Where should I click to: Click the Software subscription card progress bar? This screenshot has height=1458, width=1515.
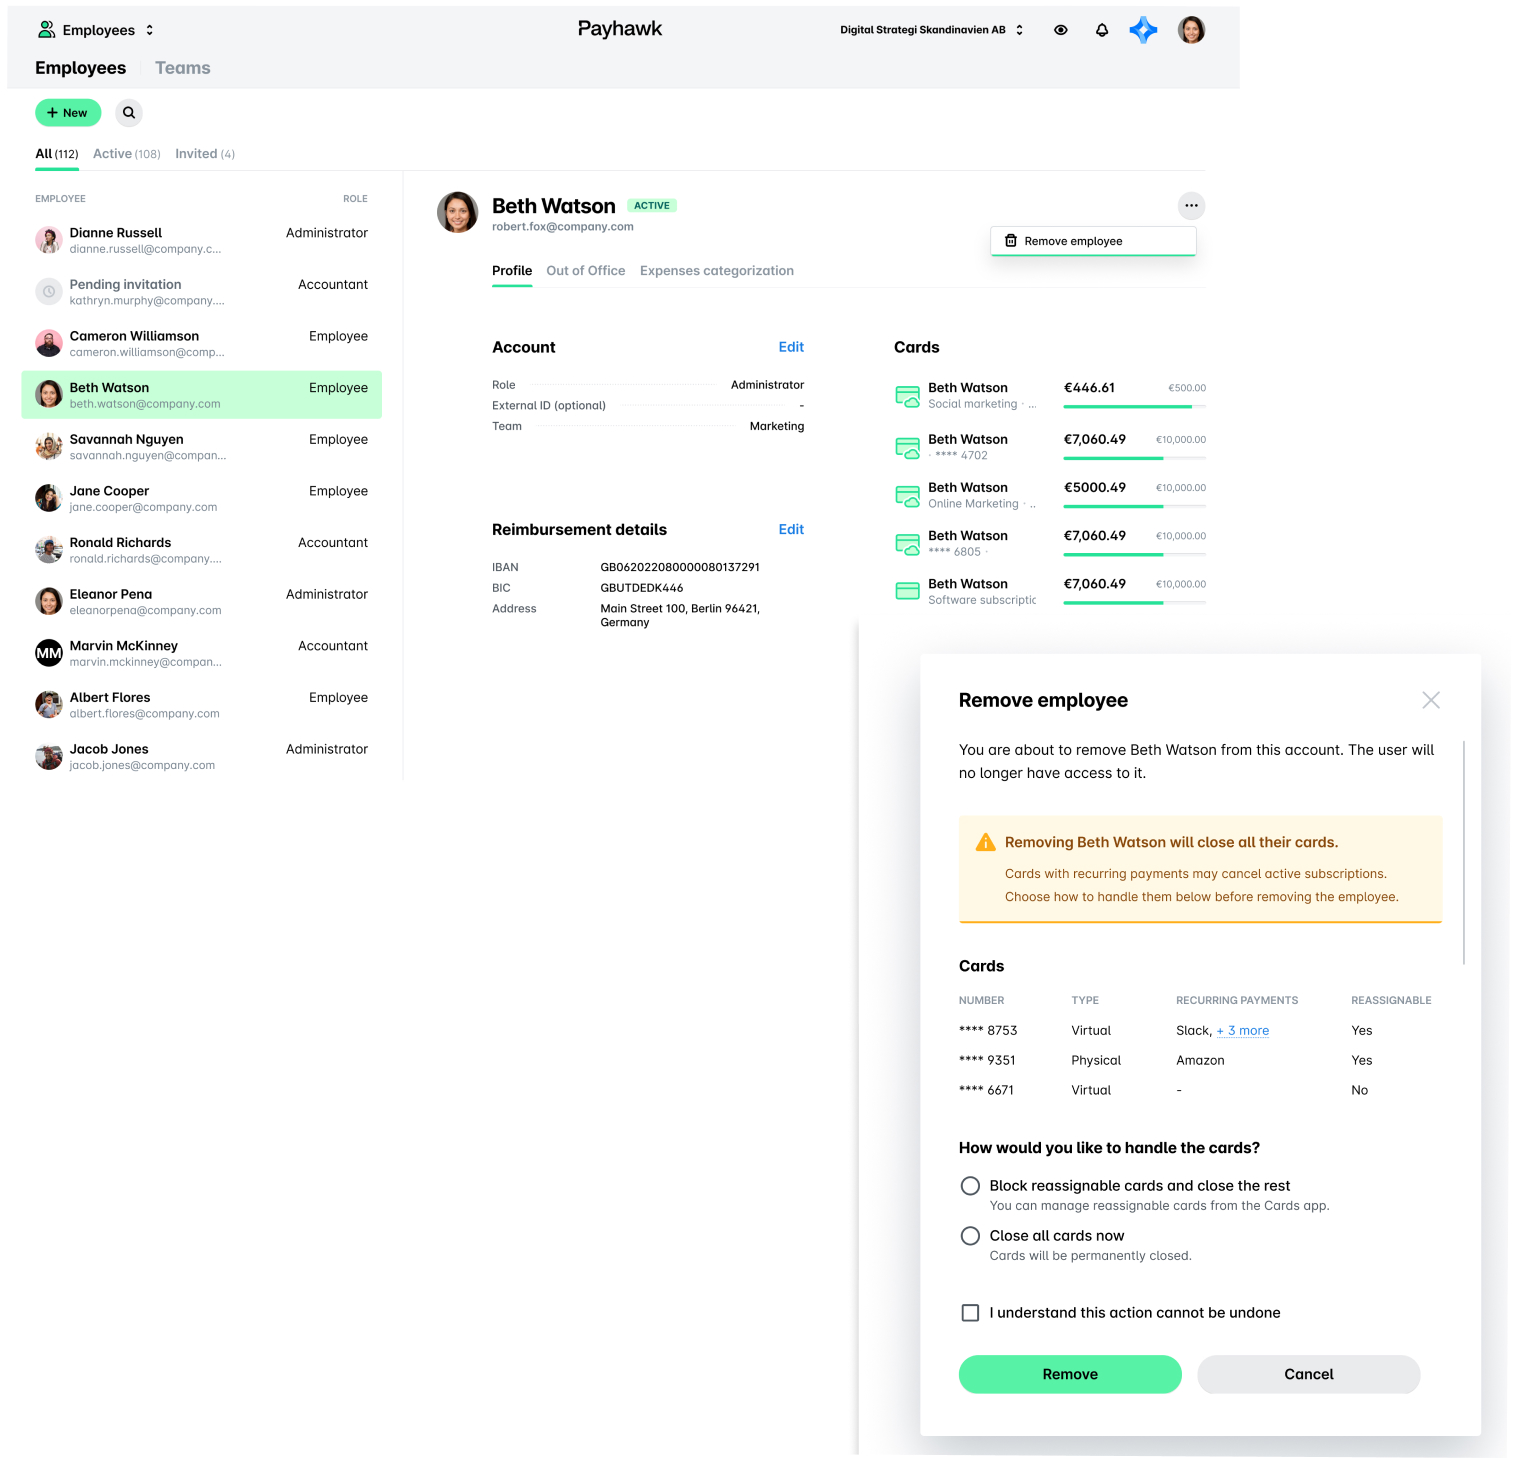(1134, 602)
